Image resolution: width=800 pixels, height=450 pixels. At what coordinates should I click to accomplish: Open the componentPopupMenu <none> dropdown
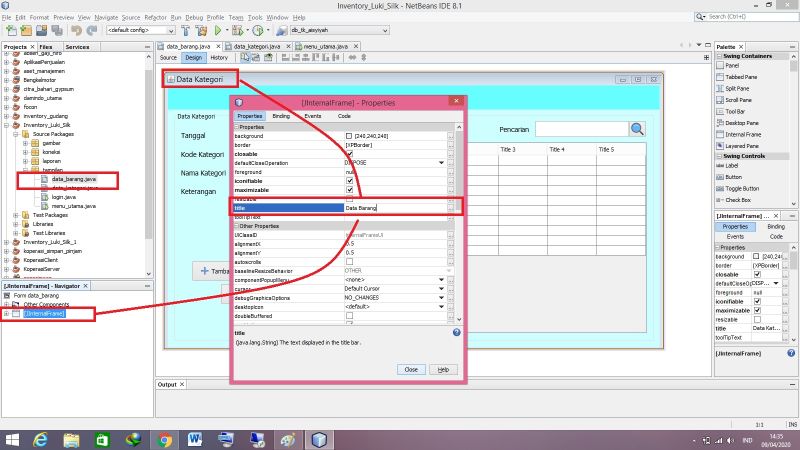point(441,280)
